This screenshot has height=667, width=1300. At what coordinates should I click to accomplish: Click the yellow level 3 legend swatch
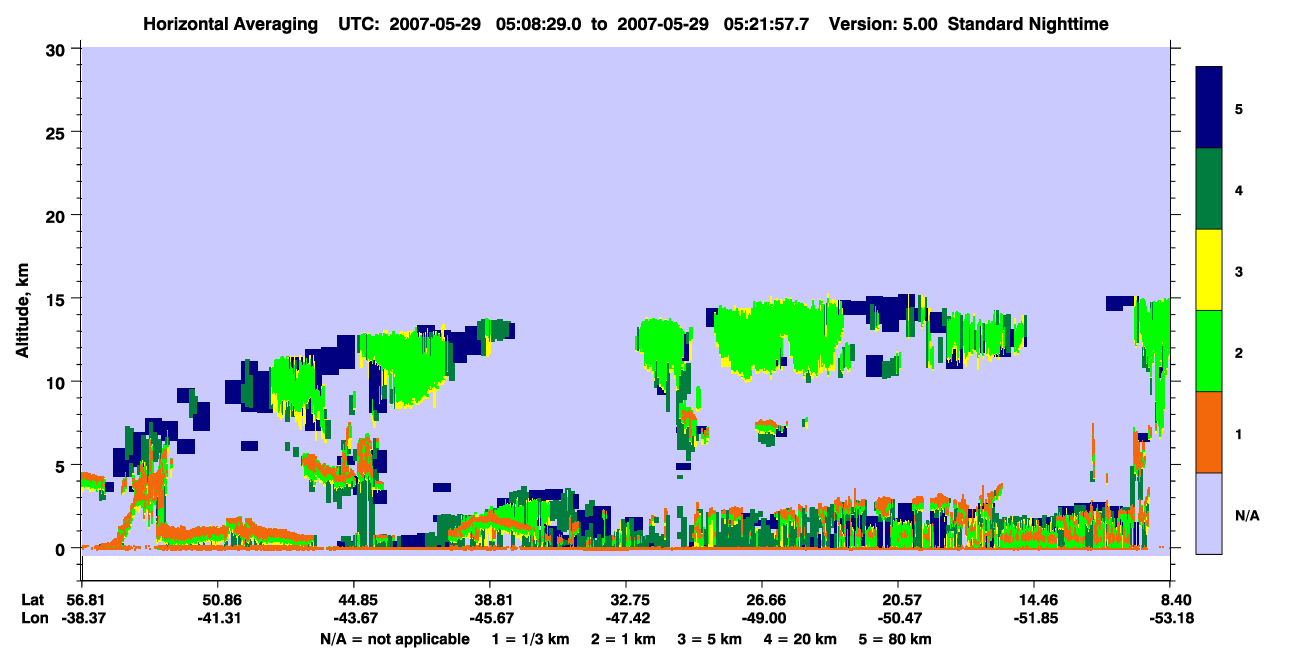1209,270
